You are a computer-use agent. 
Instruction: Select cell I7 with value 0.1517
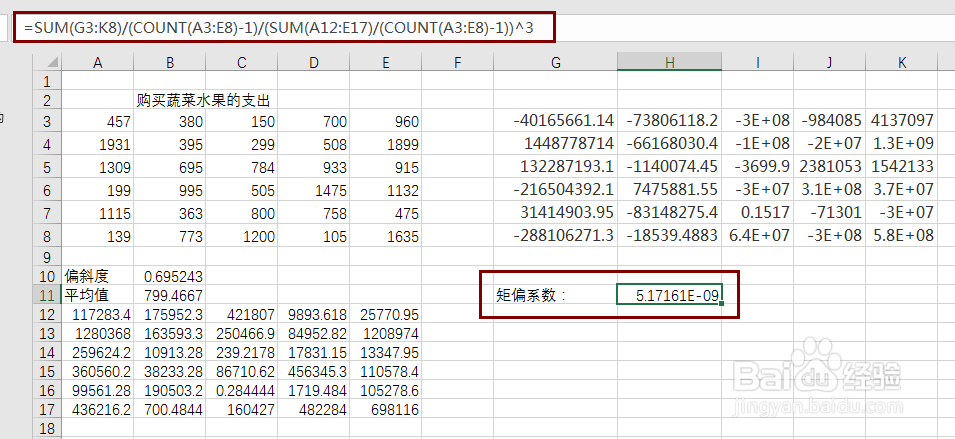(x=758, y=214)
